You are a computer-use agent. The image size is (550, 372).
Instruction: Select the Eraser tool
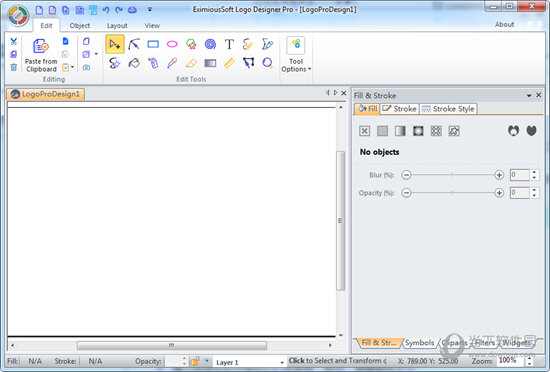pos(191,63)
